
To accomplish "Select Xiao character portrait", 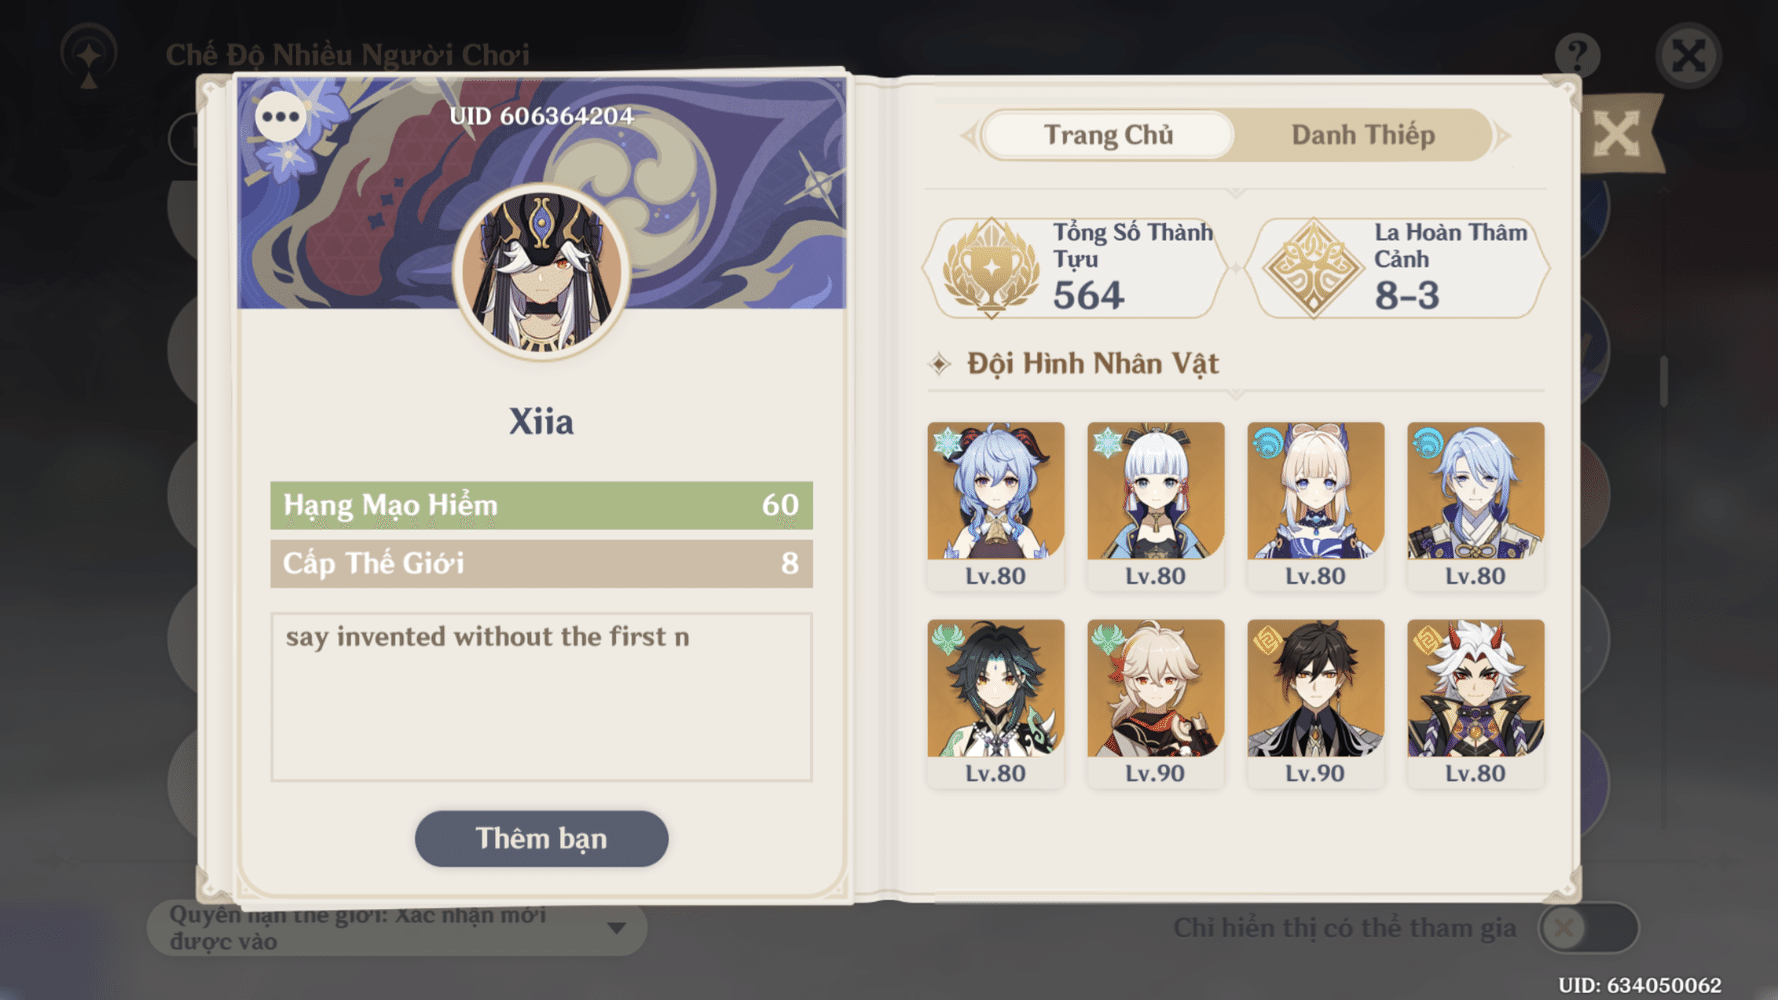I will pyautogui.click(x=996, y=703).
